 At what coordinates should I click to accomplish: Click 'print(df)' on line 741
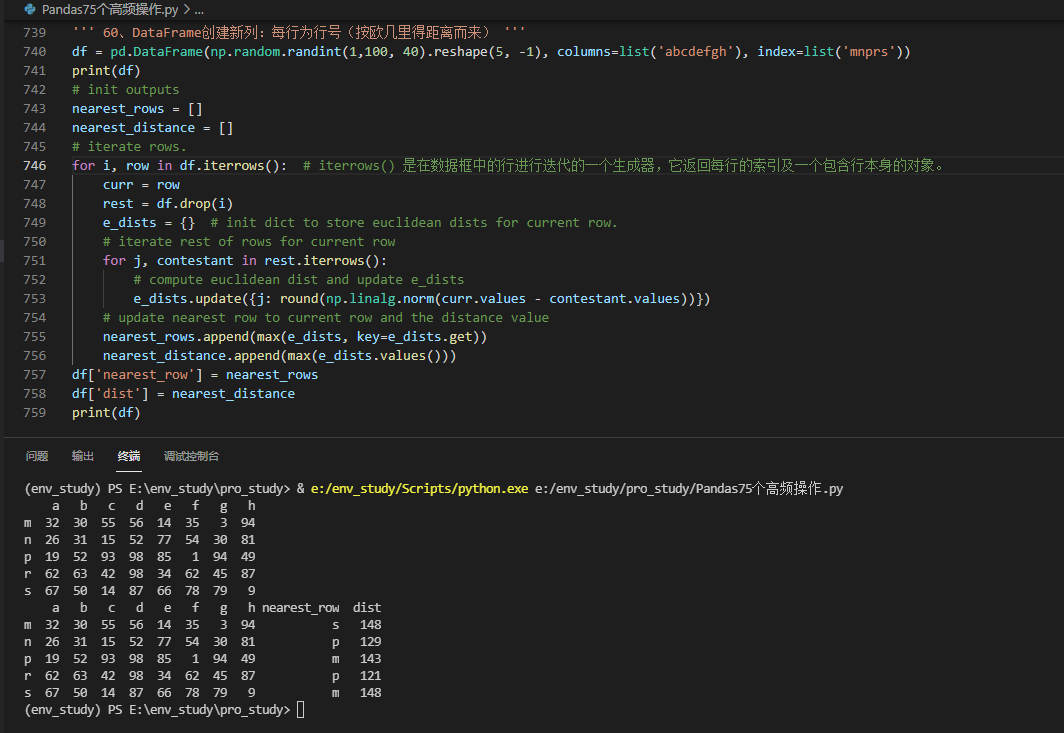pyautogui.click(x=106, y=71)
